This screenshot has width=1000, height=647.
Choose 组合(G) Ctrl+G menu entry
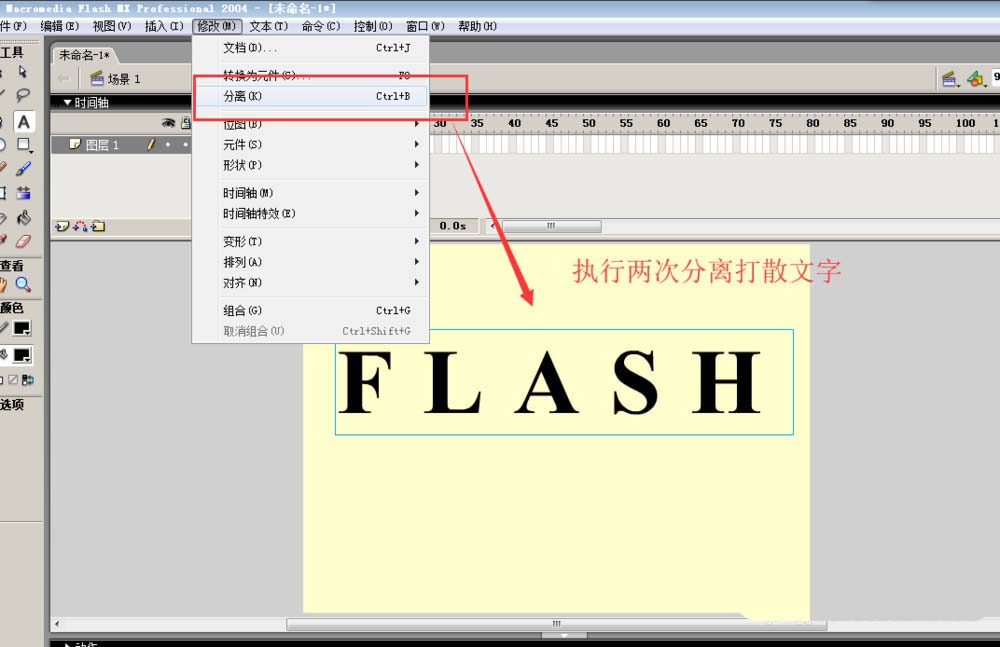coord(311,311)
